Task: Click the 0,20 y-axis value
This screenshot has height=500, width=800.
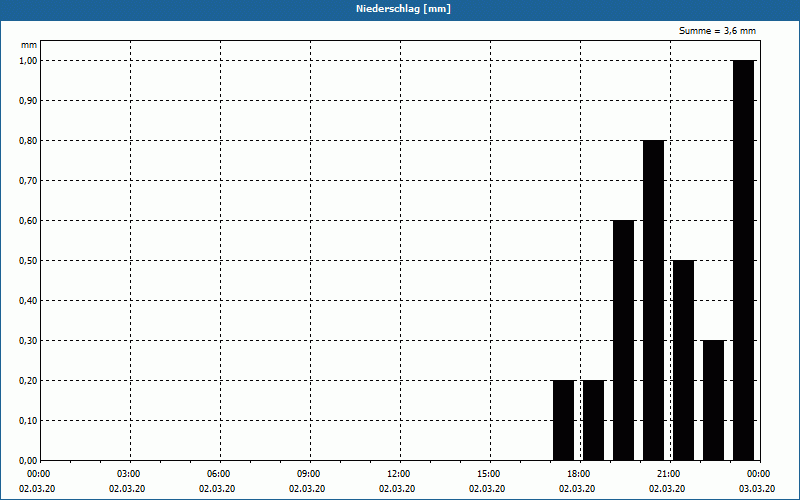Action: click(28, 381)
